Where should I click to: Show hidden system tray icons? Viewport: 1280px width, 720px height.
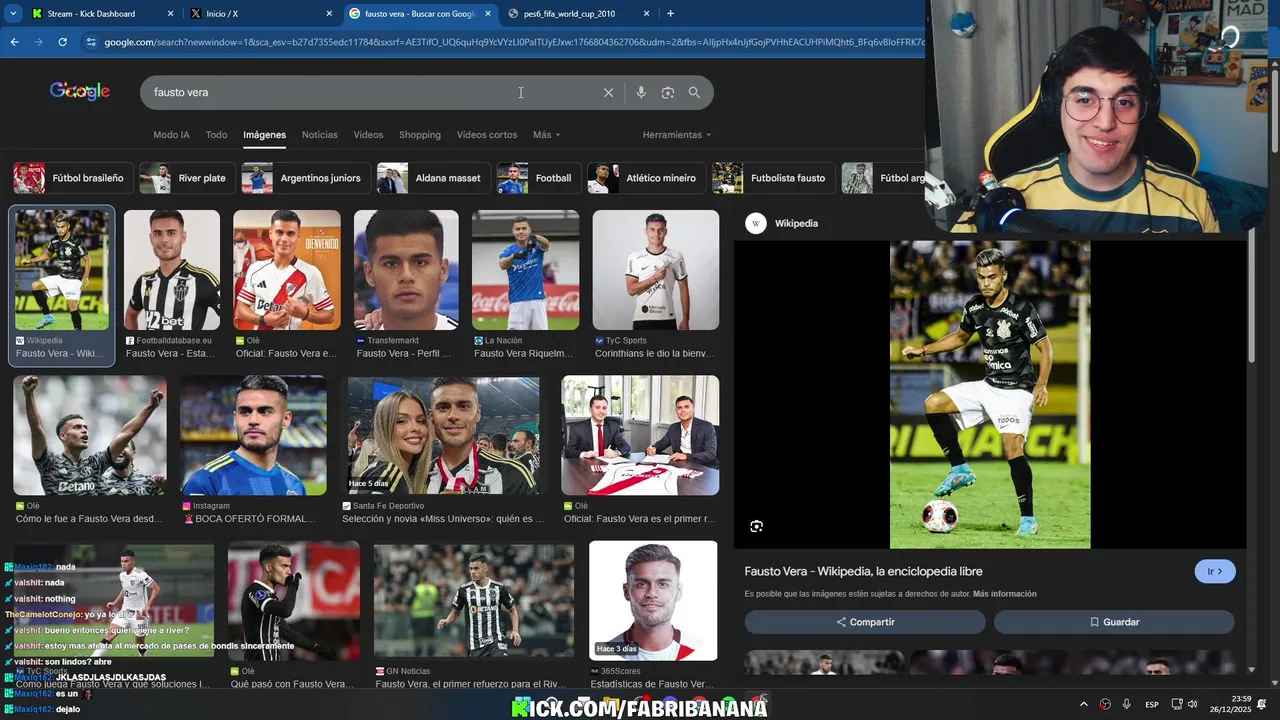(x=1083, y=704)
